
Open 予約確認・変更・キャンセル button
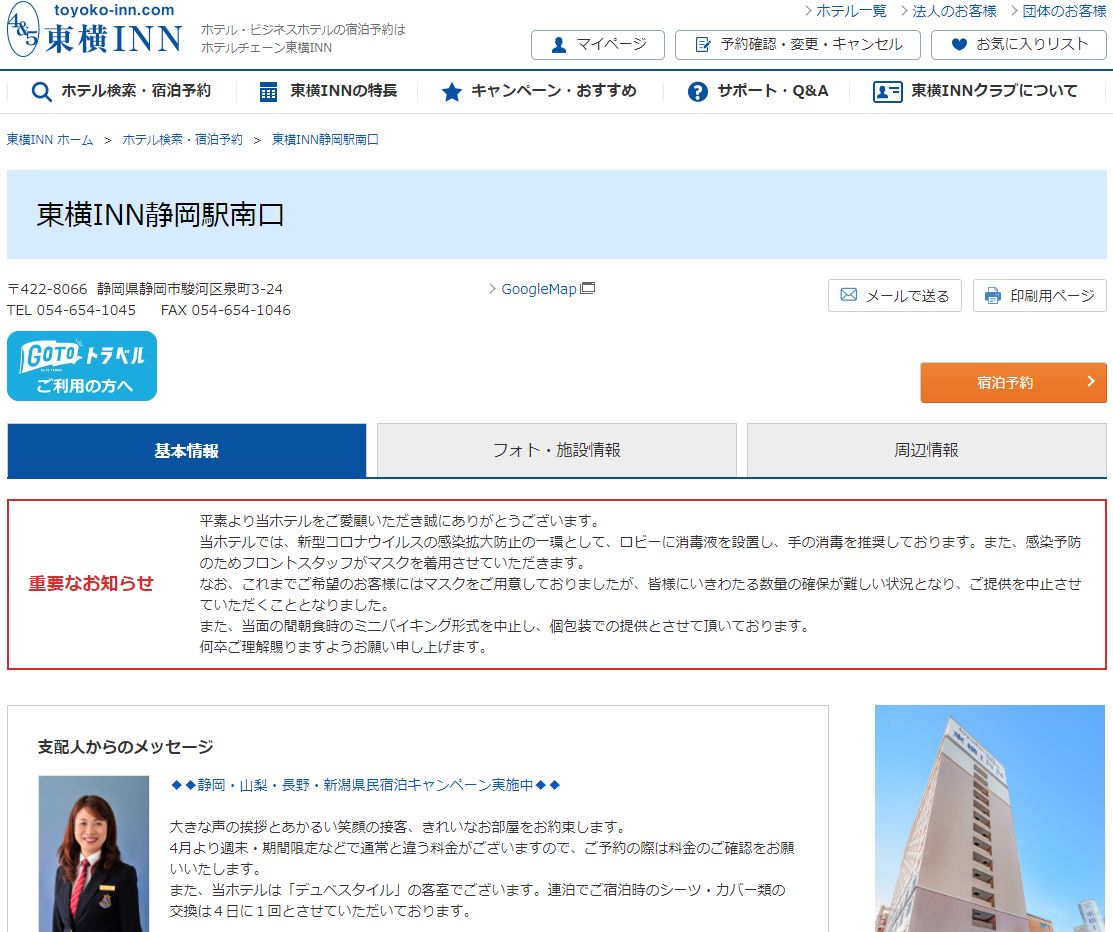(797, 45)
